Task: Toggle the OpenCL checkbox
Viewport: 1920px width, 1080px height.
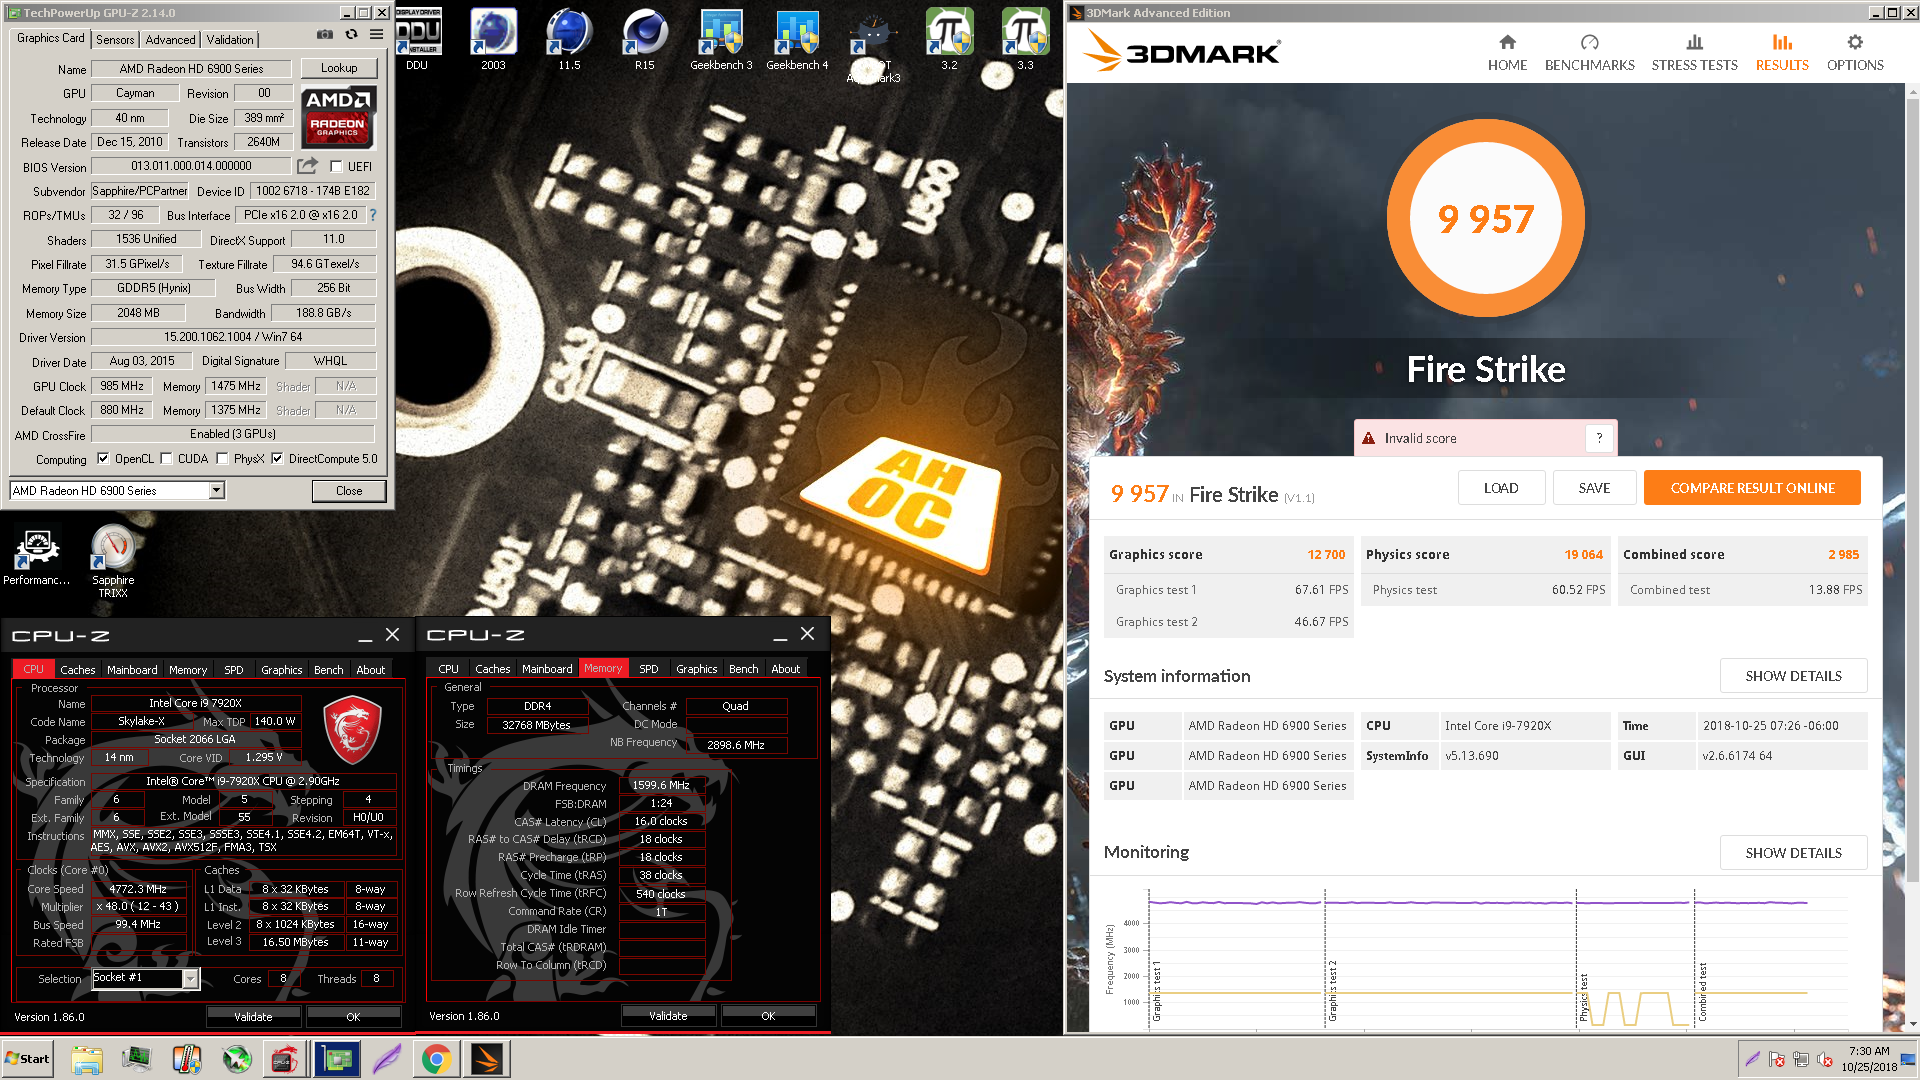Action: (x=103, y=459)
